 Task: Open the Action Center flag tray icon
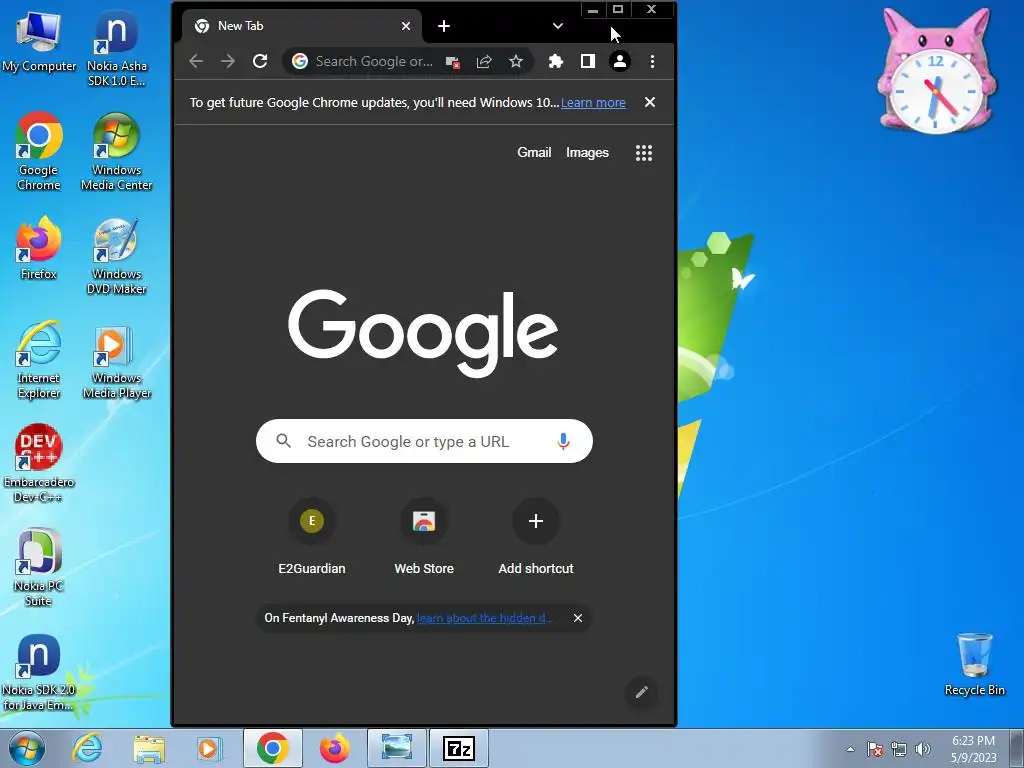(x=875, y=749)
